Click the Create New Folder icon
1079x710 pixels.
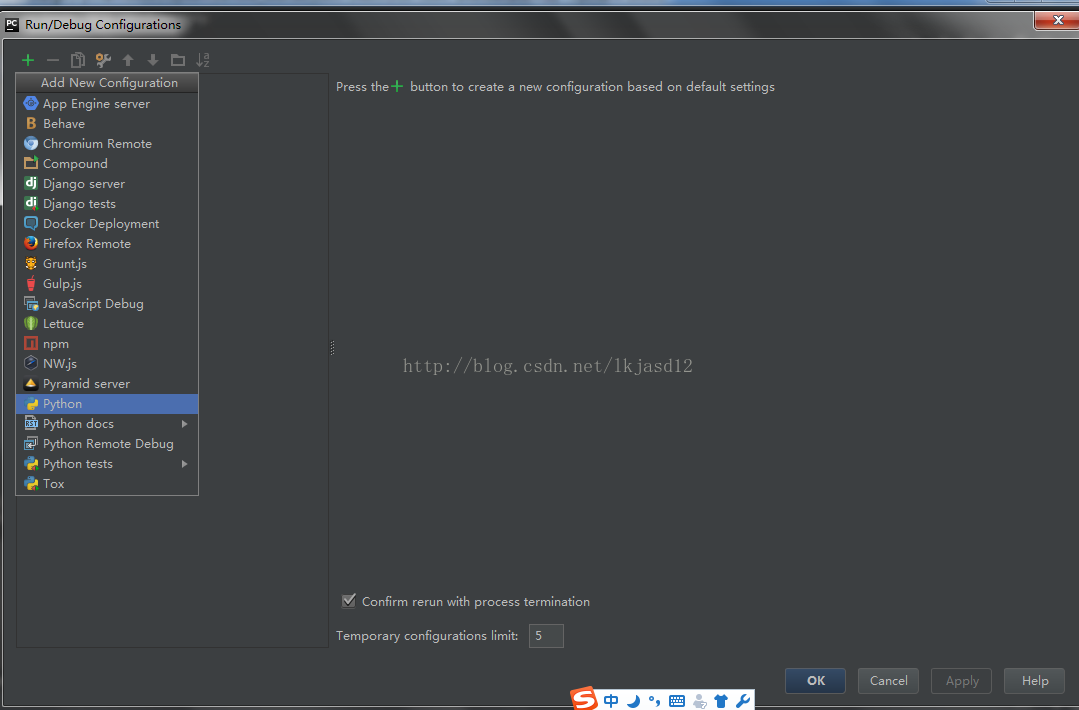[x=178, y=61]
